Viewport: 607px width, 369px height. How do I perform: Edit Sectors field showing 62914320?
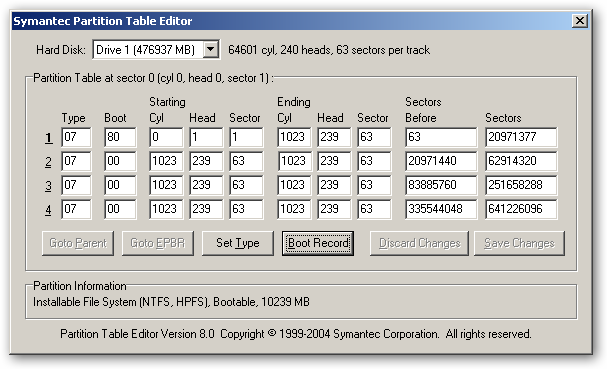click(521, 161)
